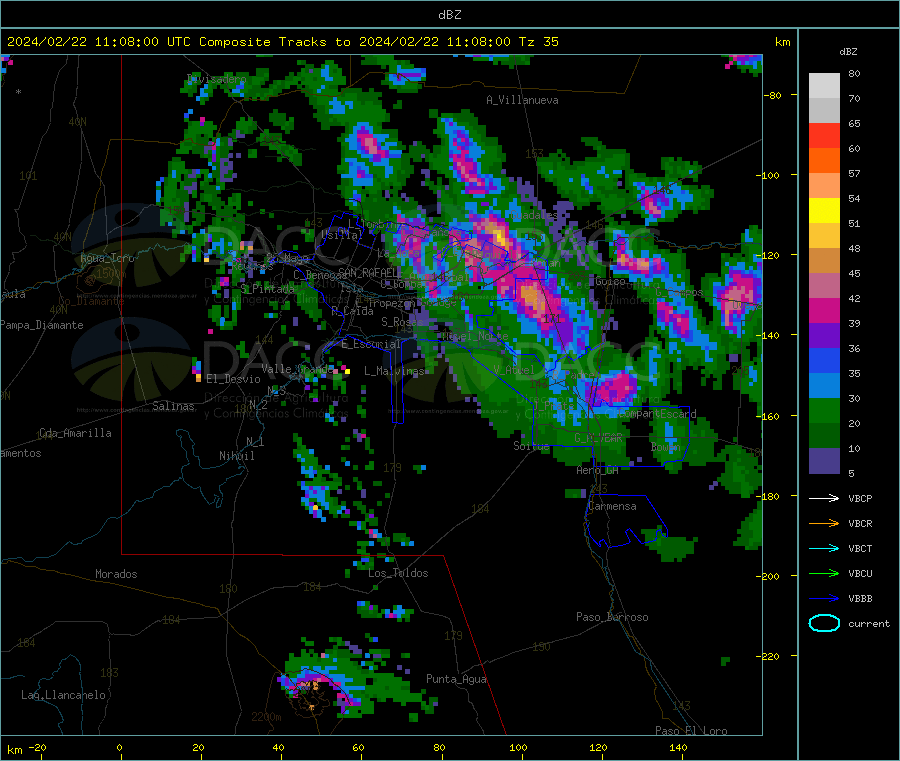Click the cyan 'current' ellipse legend icon
The width and height of the screenshot is (900, 761).
pyautogui.click(x=824, y=623)
